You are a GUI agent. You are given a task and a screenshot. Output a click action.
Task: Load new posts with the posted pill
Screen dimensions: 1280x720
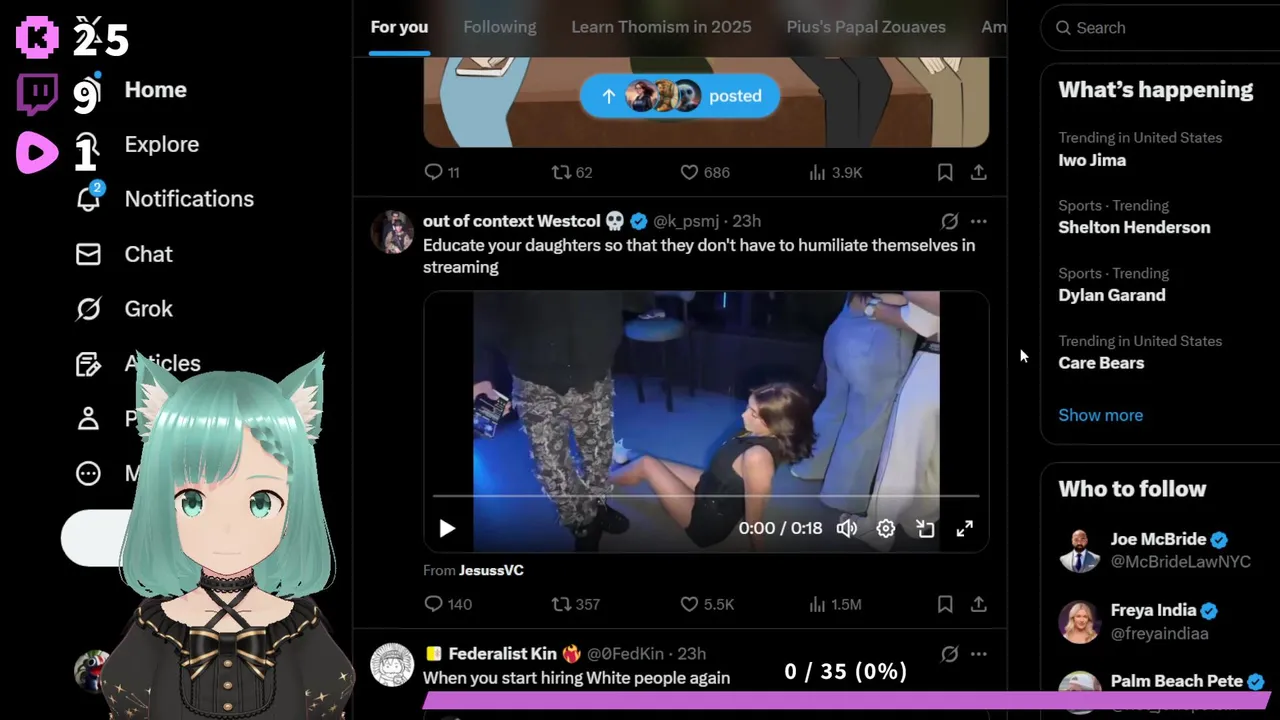(x=680, y=96)
